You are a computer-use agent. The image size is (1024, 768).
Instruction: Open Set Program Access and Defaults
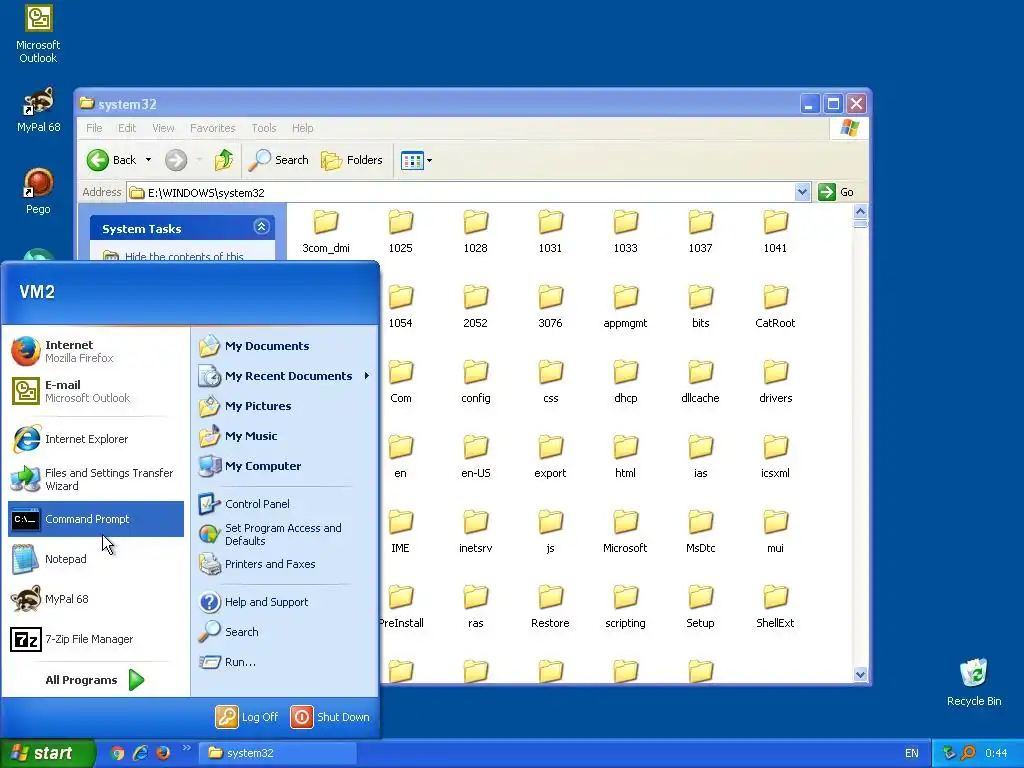[x=285, y=534]
